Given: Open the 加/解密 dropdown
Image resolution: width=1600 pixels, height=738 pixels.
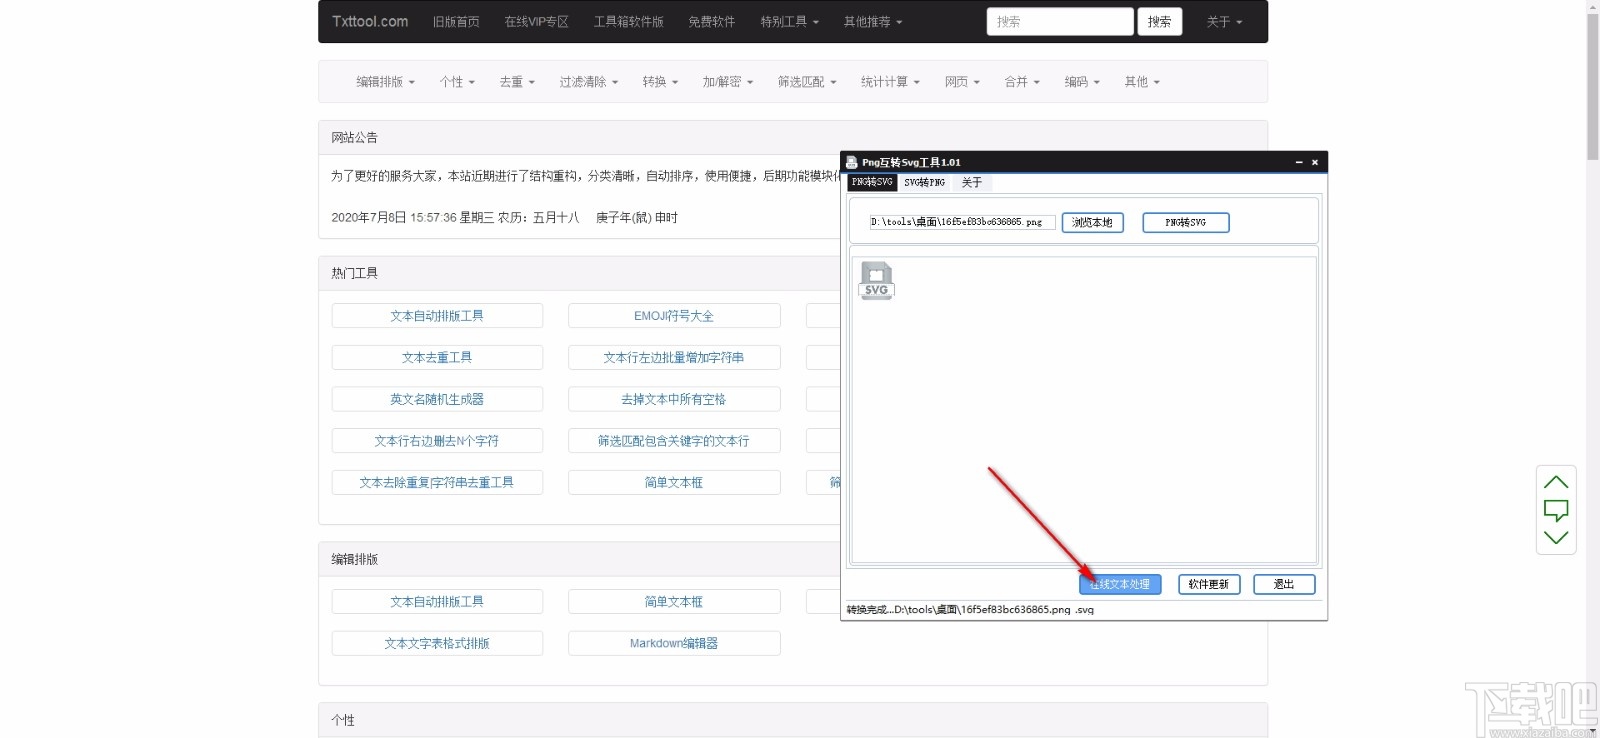Looking at the screenshot, I should [727, 82].
